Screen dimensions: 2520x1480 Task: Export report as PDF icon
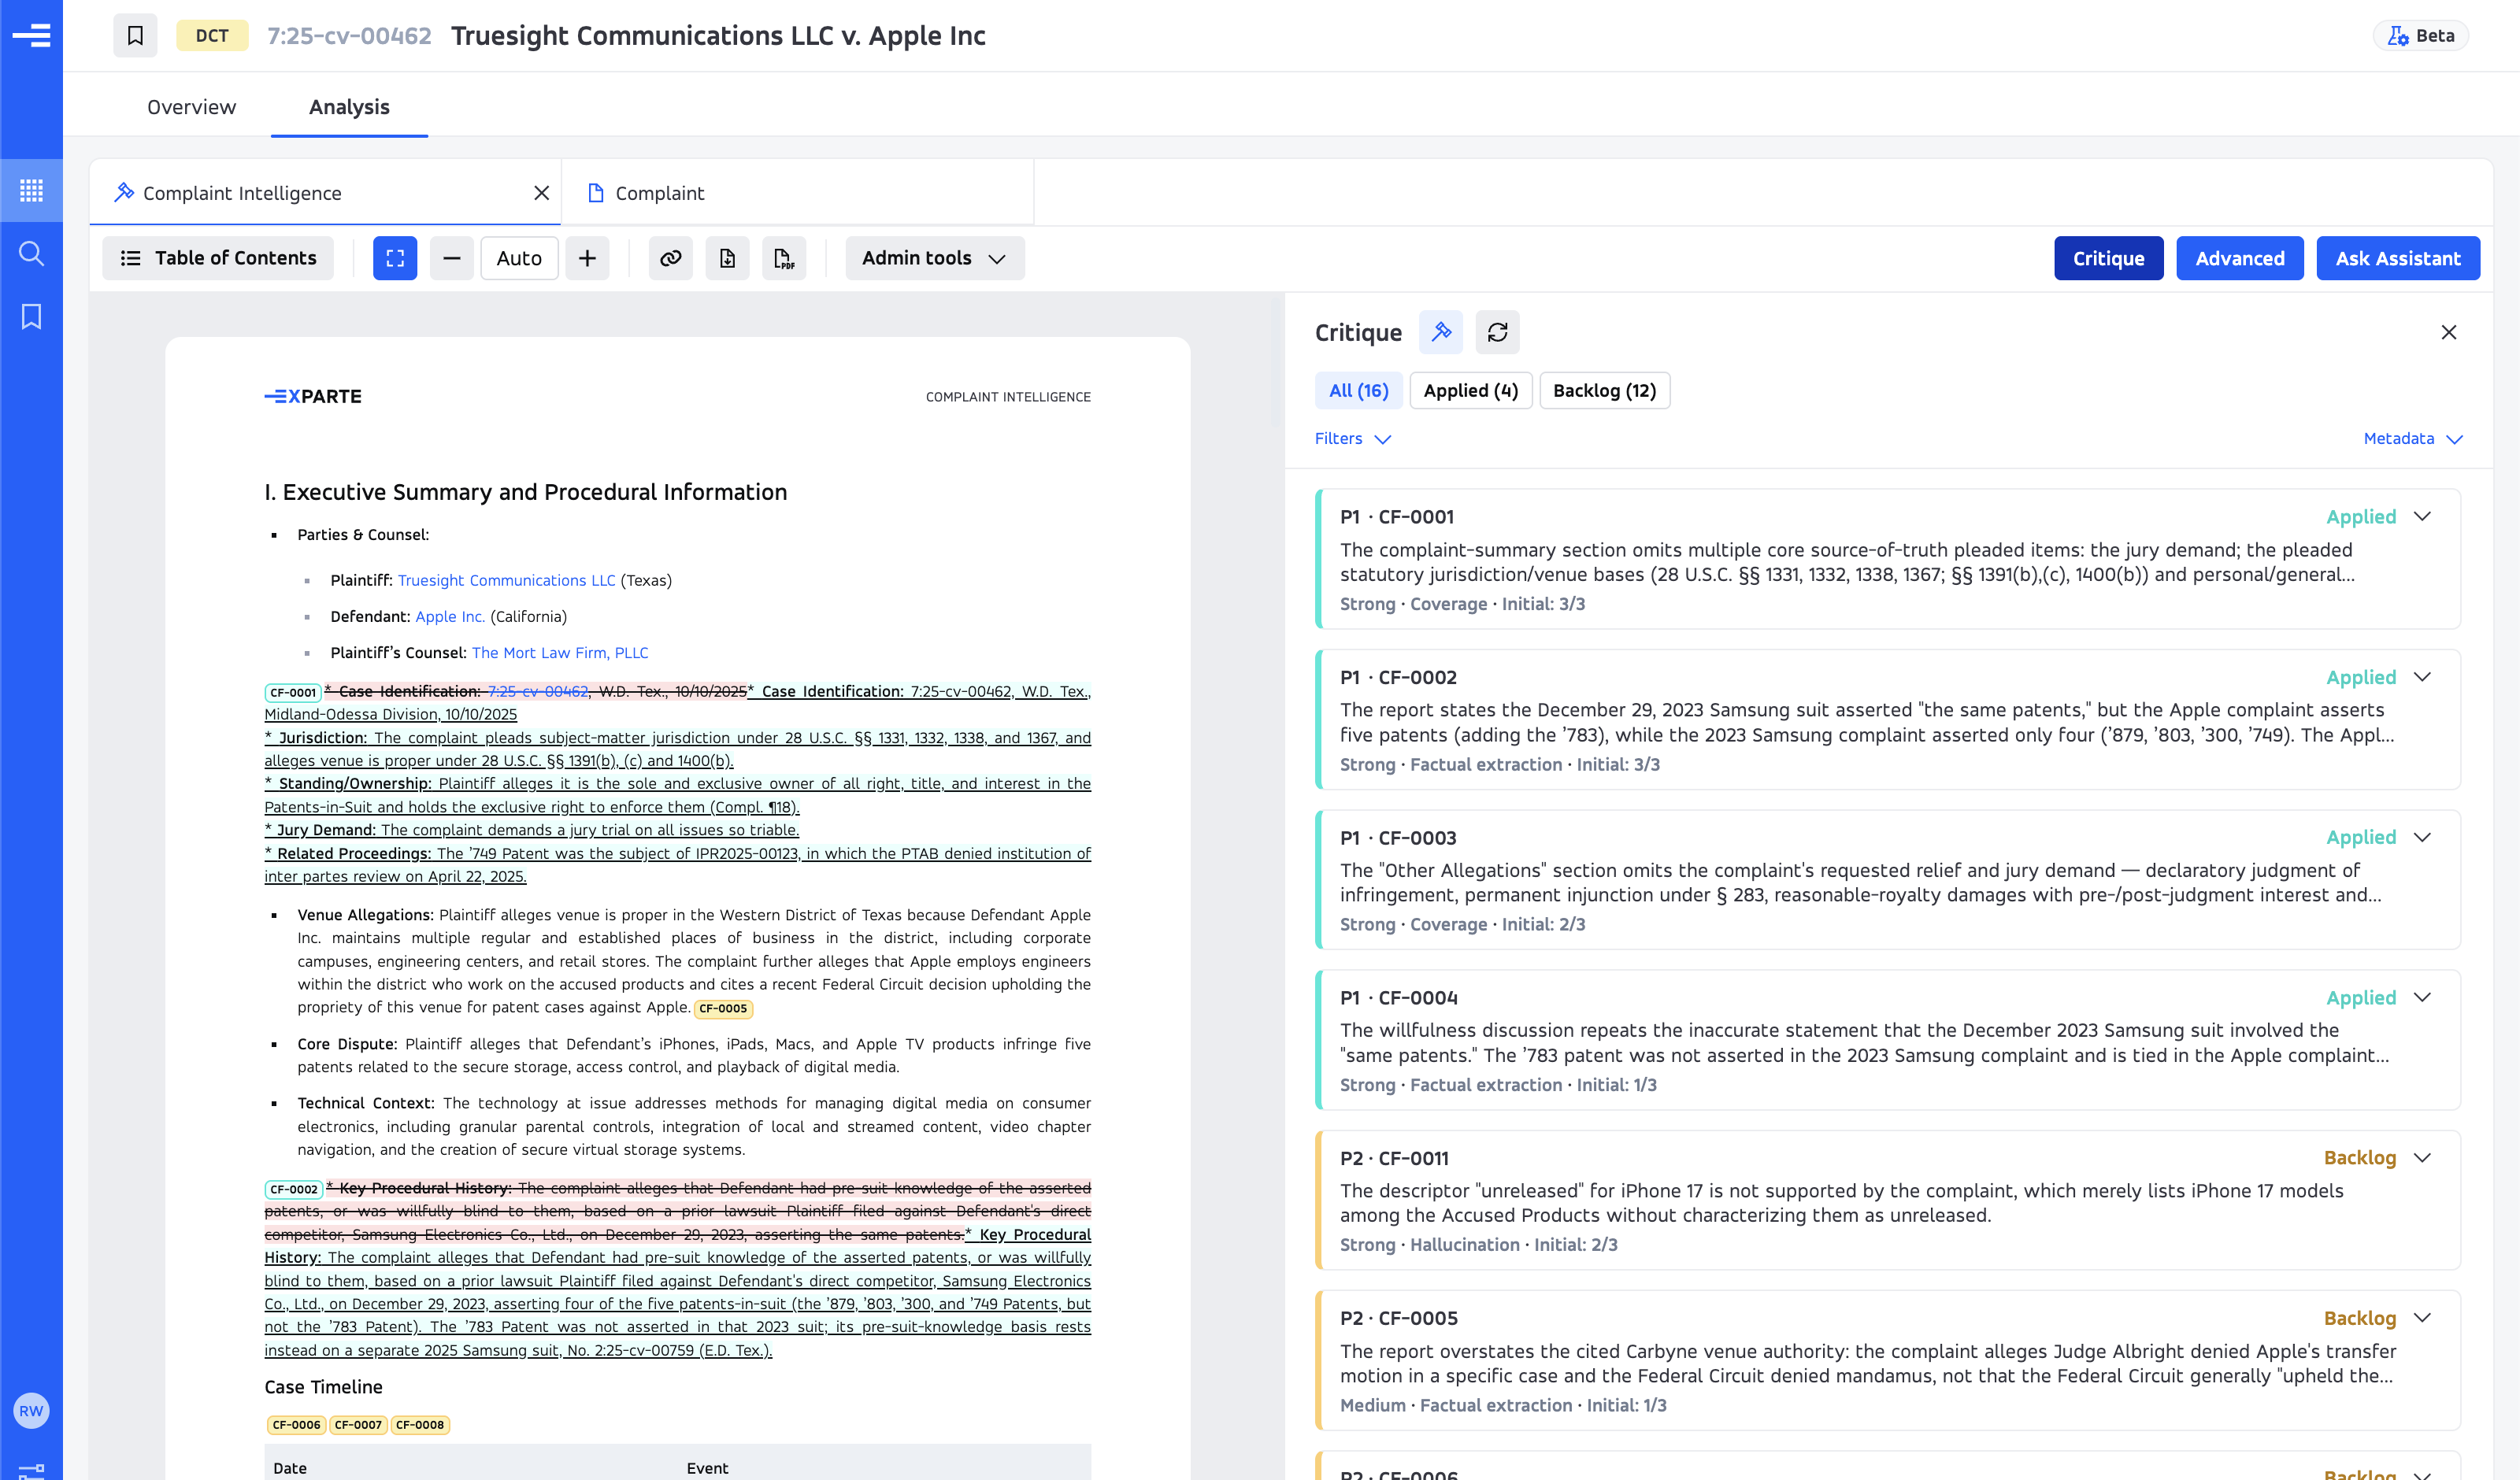[784, 258]
